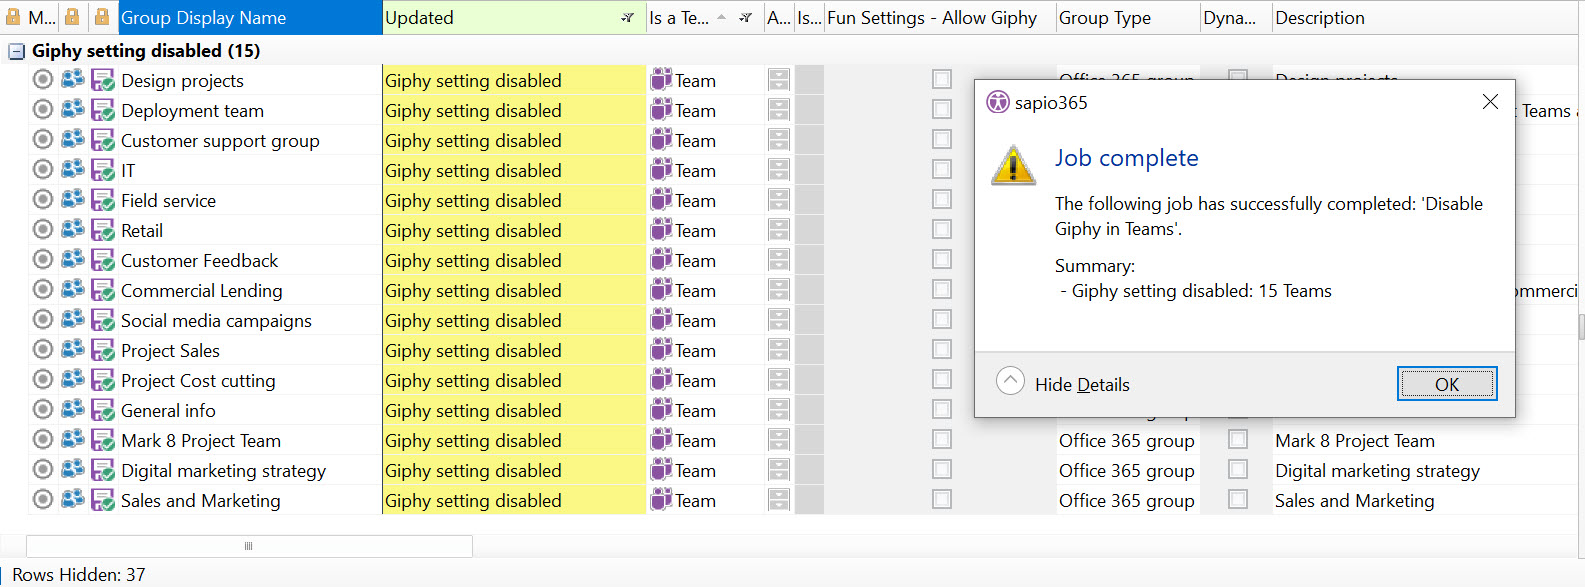Click the first lock icon in header
Image resolution: width=1585 pixels, height=587 pixels.
click(13, 18)
